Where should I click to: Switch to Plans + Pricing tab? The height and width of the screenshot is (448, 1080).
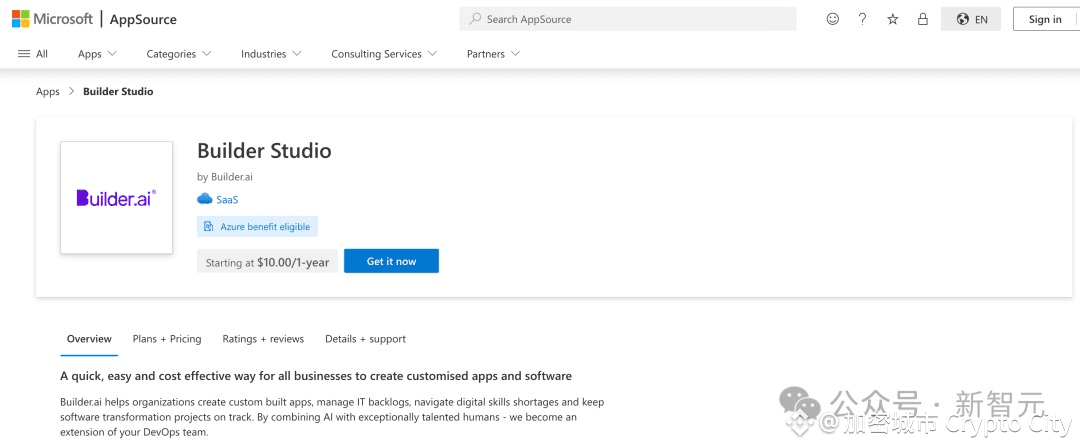(x=167, y=339)
